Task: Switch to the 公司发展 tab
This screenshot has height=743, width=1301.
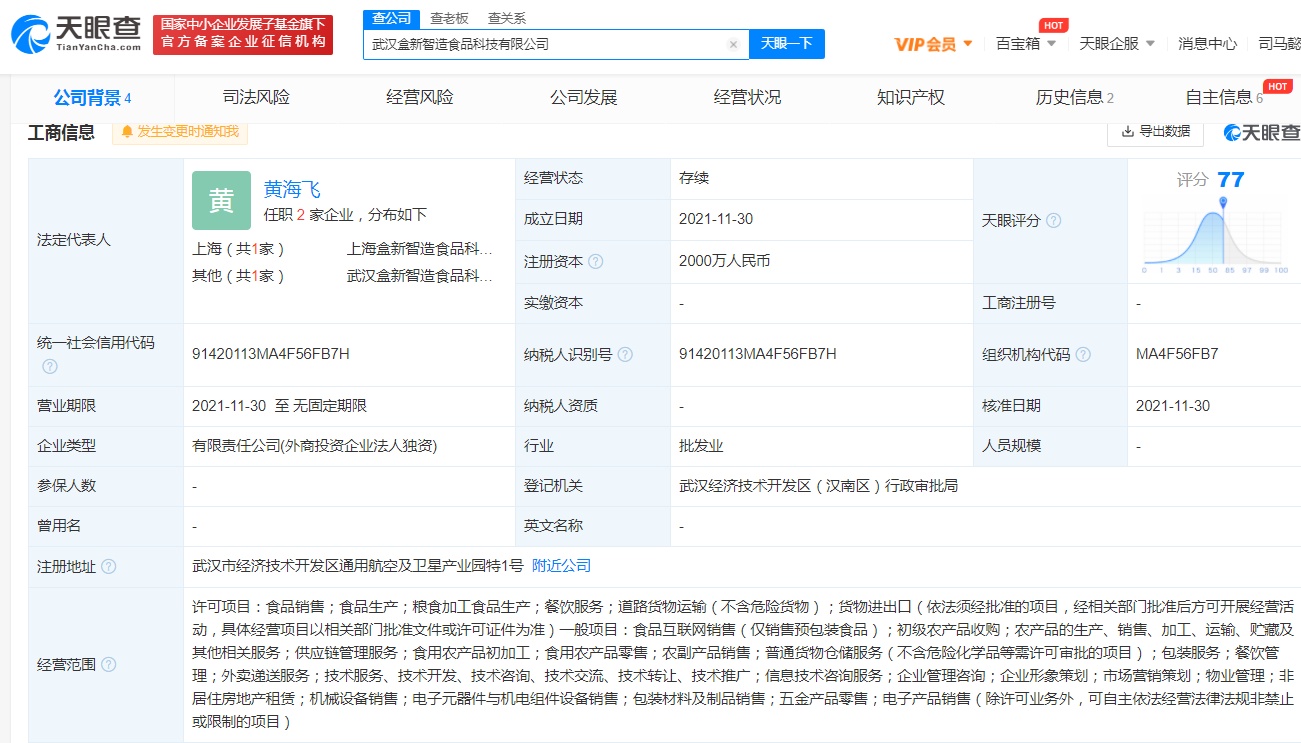Action: (584, 98)
